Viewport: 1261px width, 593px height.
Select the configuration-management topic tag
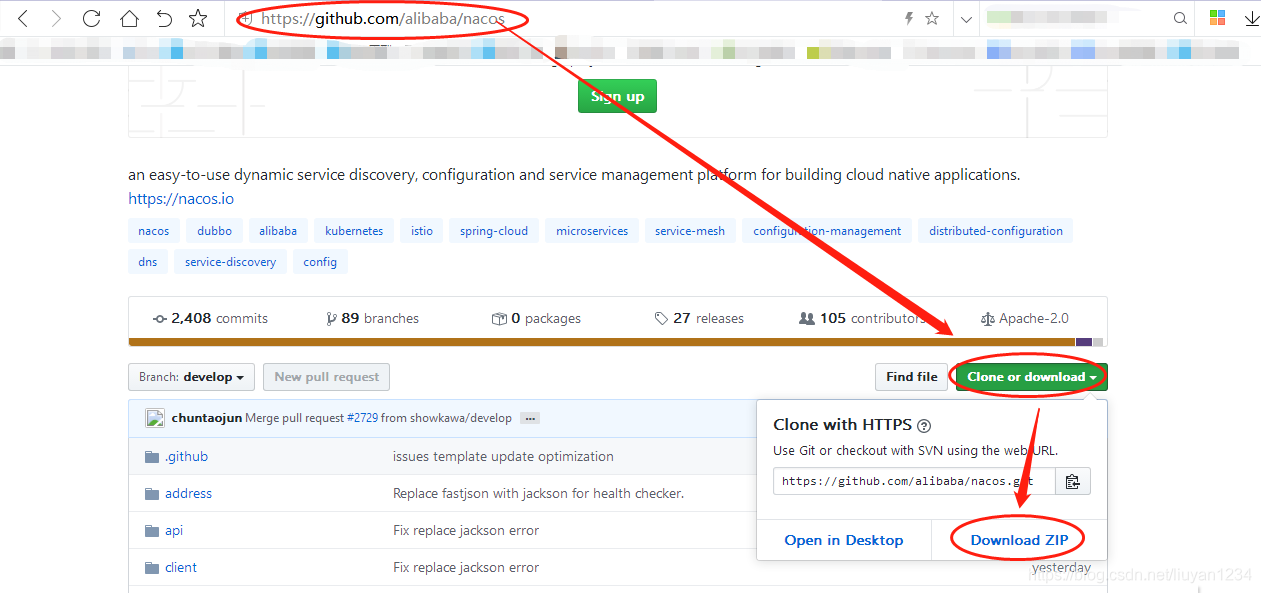[x=827, y=231]
